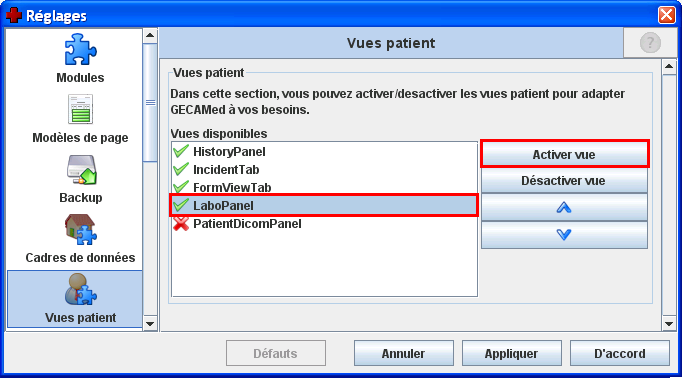Open the Backup drive icon
Image resolution: width=682 pixels, height=378 pixels.
click(81, 170)
